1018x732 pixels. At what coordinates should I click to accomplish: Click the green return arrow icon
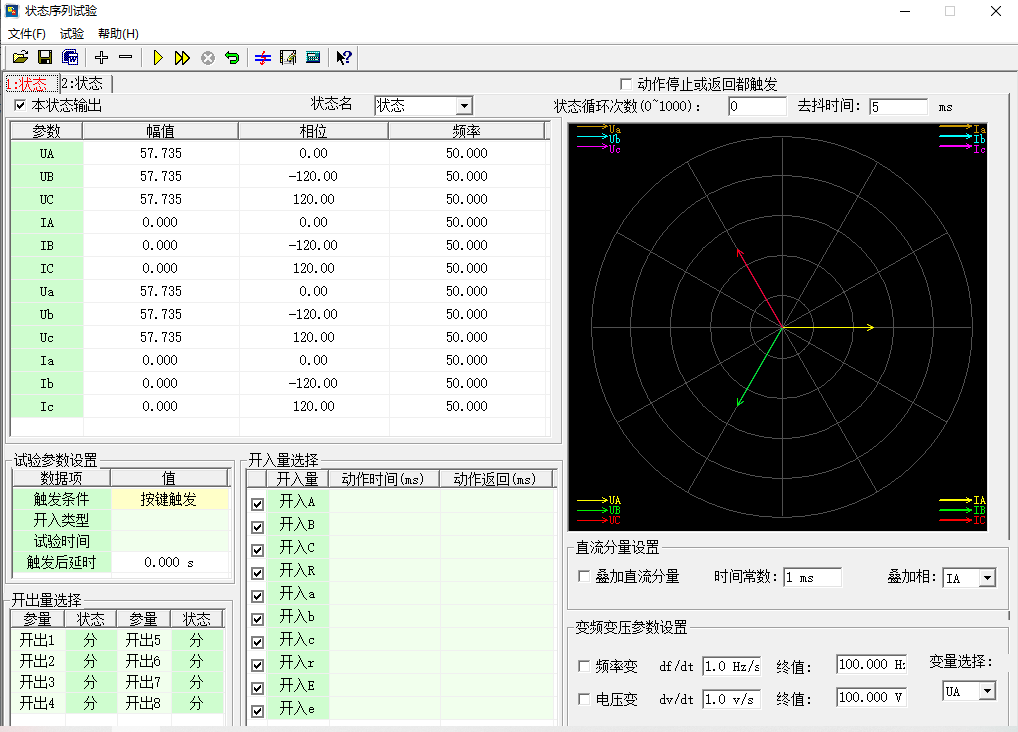[232, 58]
